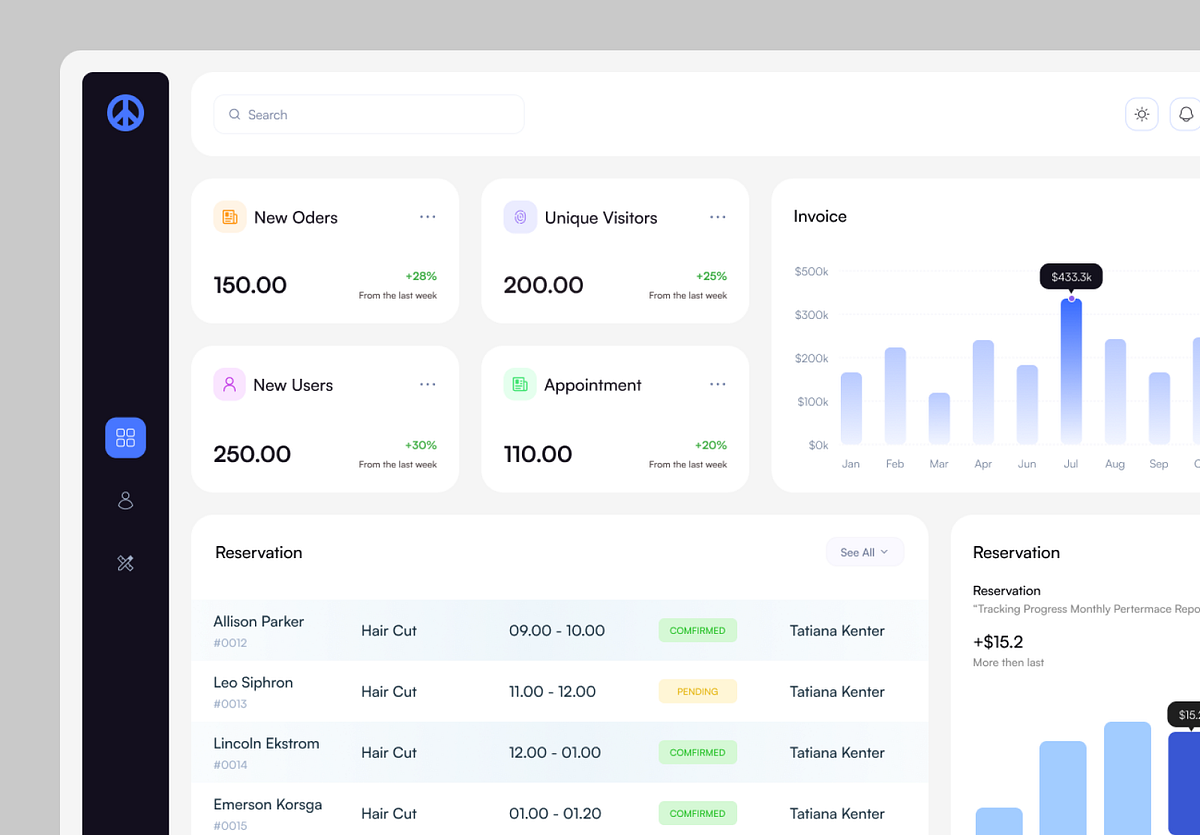Open the user profile icon in the sidebar
Viewport: 1200px width, 835px height.
pyautogui.click(x=125, y=500)
